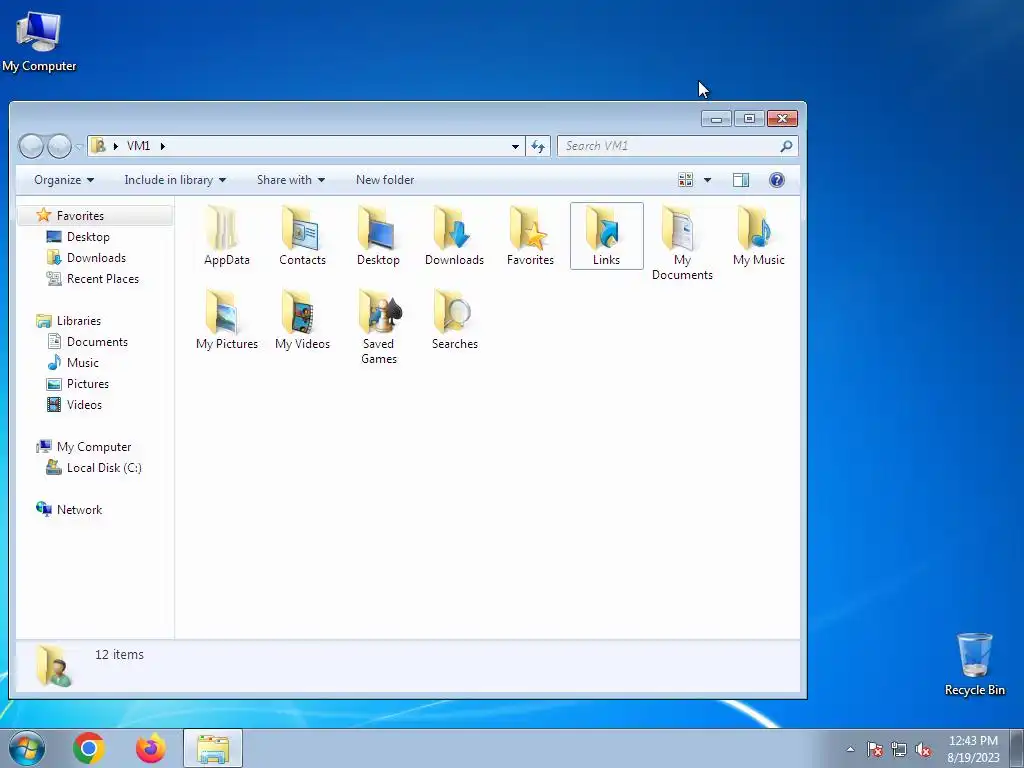
Task: Open the Windows Start menu
Action: 26,748
